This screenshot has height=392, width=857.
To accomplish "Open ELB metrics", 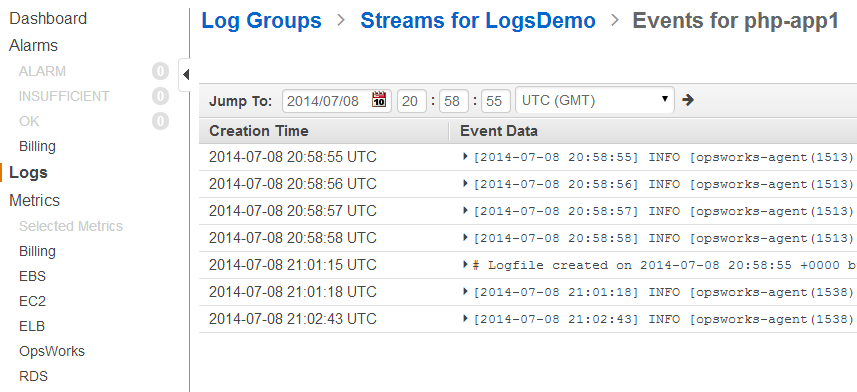I will pyautogui.click(x=32, y=326).
